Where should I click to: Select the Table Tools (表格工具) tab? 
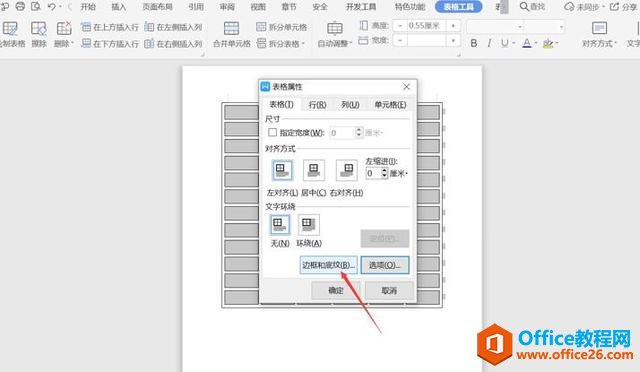pos(459,7)
